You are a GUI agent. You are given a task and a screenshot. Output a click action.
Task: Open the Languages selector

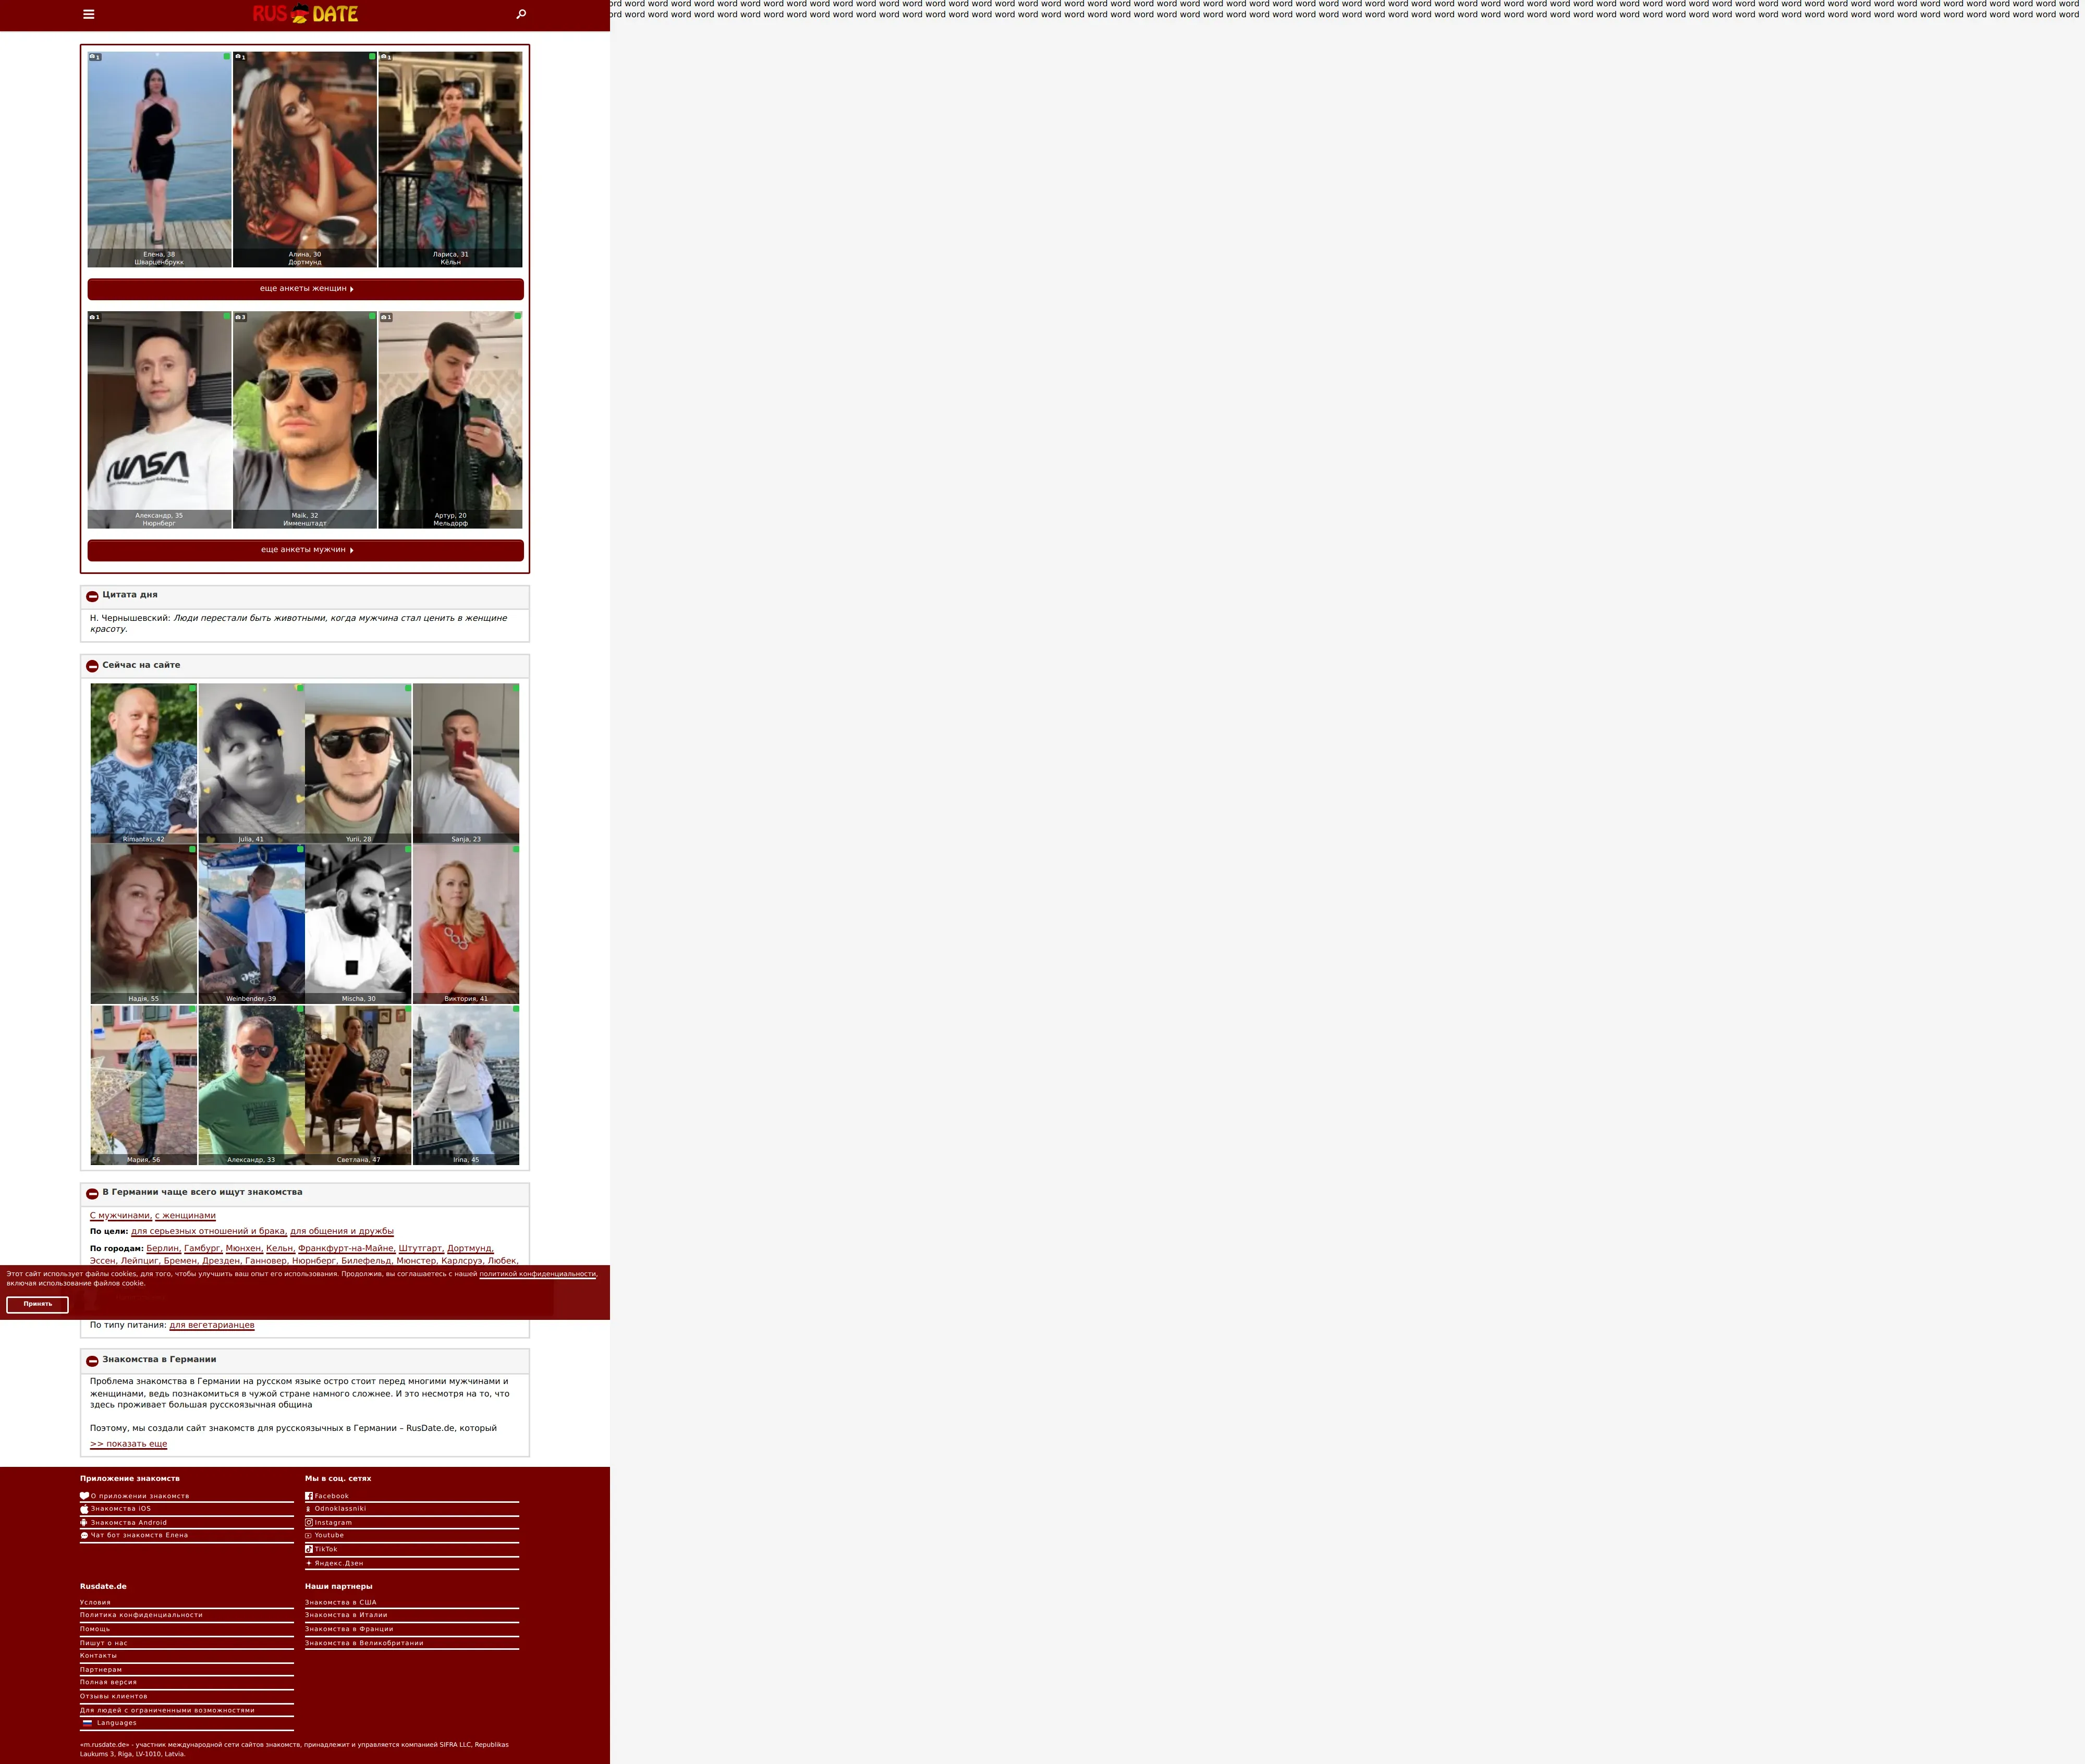116,1723
